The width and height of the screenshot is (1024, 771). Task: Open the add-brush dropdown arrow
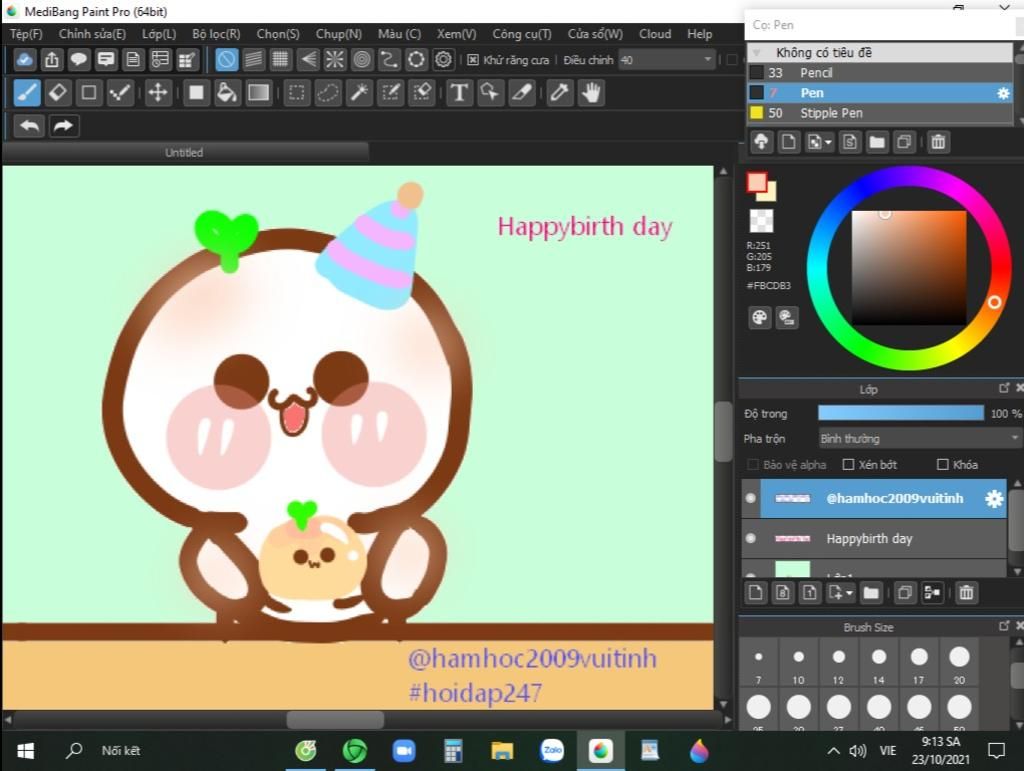tap(828, 142)
